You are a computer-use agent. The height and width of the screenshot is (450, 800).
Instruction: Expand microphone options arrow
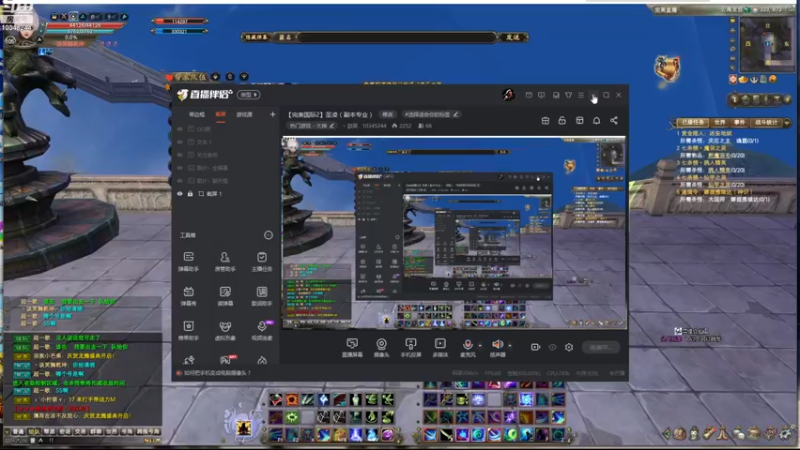pyautogui.click(x=480, y=345)
